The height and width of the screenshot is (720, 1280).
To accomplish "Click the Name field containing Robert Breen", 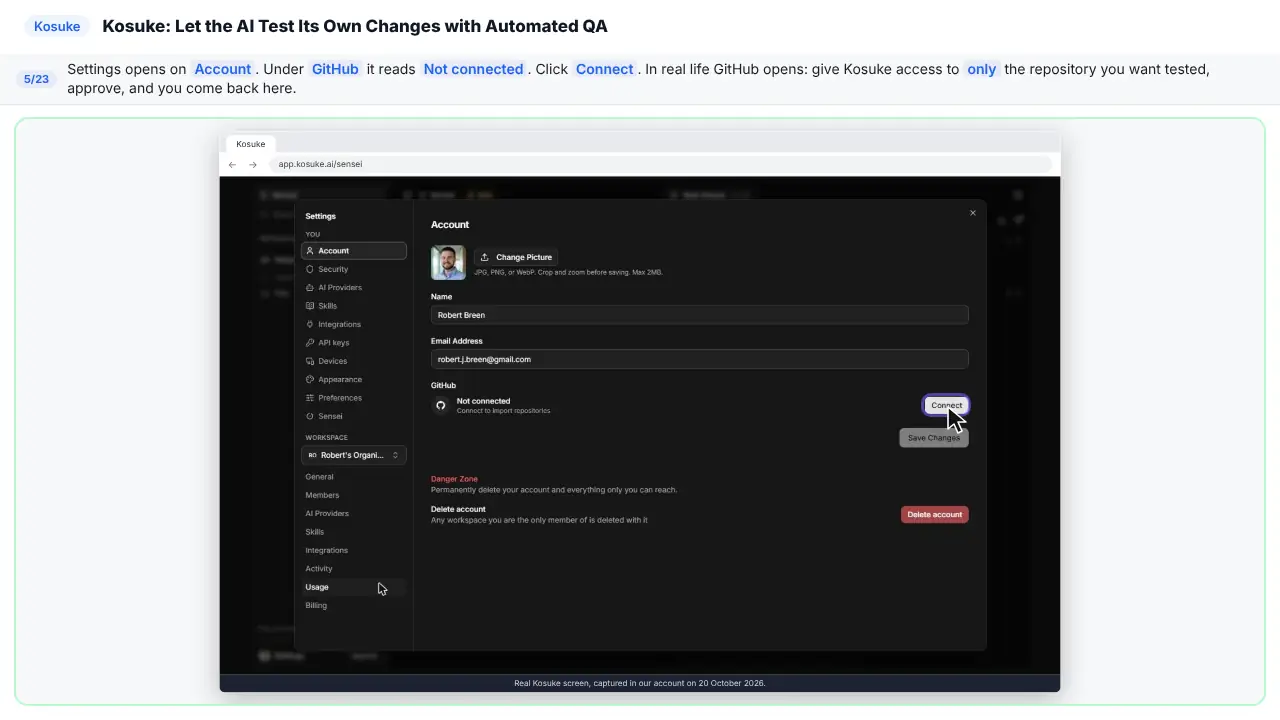I will pos(699,315).
